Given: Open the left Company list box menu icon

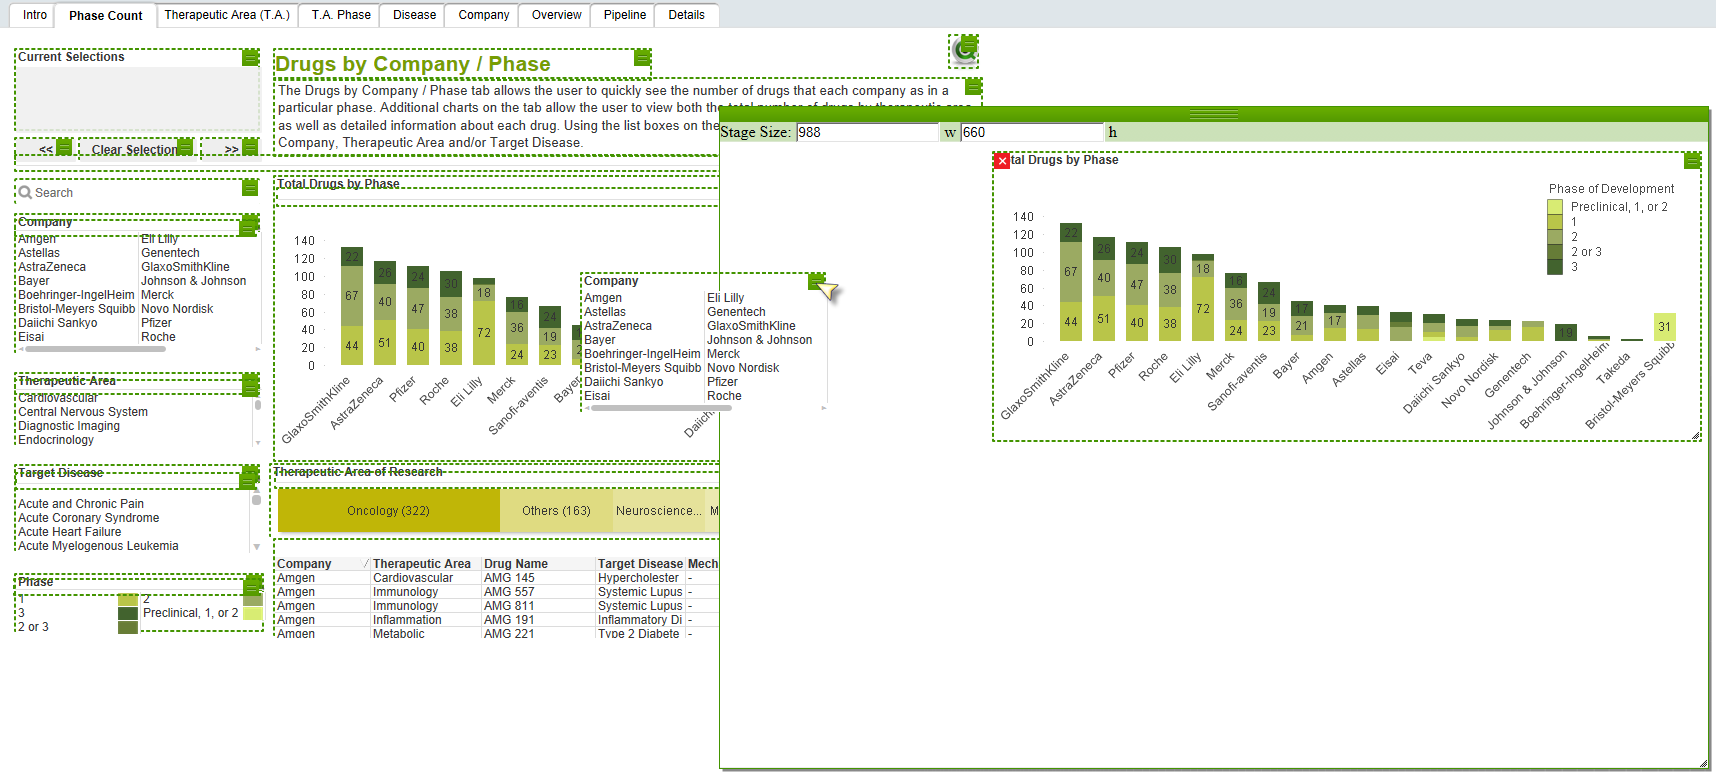Looking at the screenshot, I should coord(248,227).
